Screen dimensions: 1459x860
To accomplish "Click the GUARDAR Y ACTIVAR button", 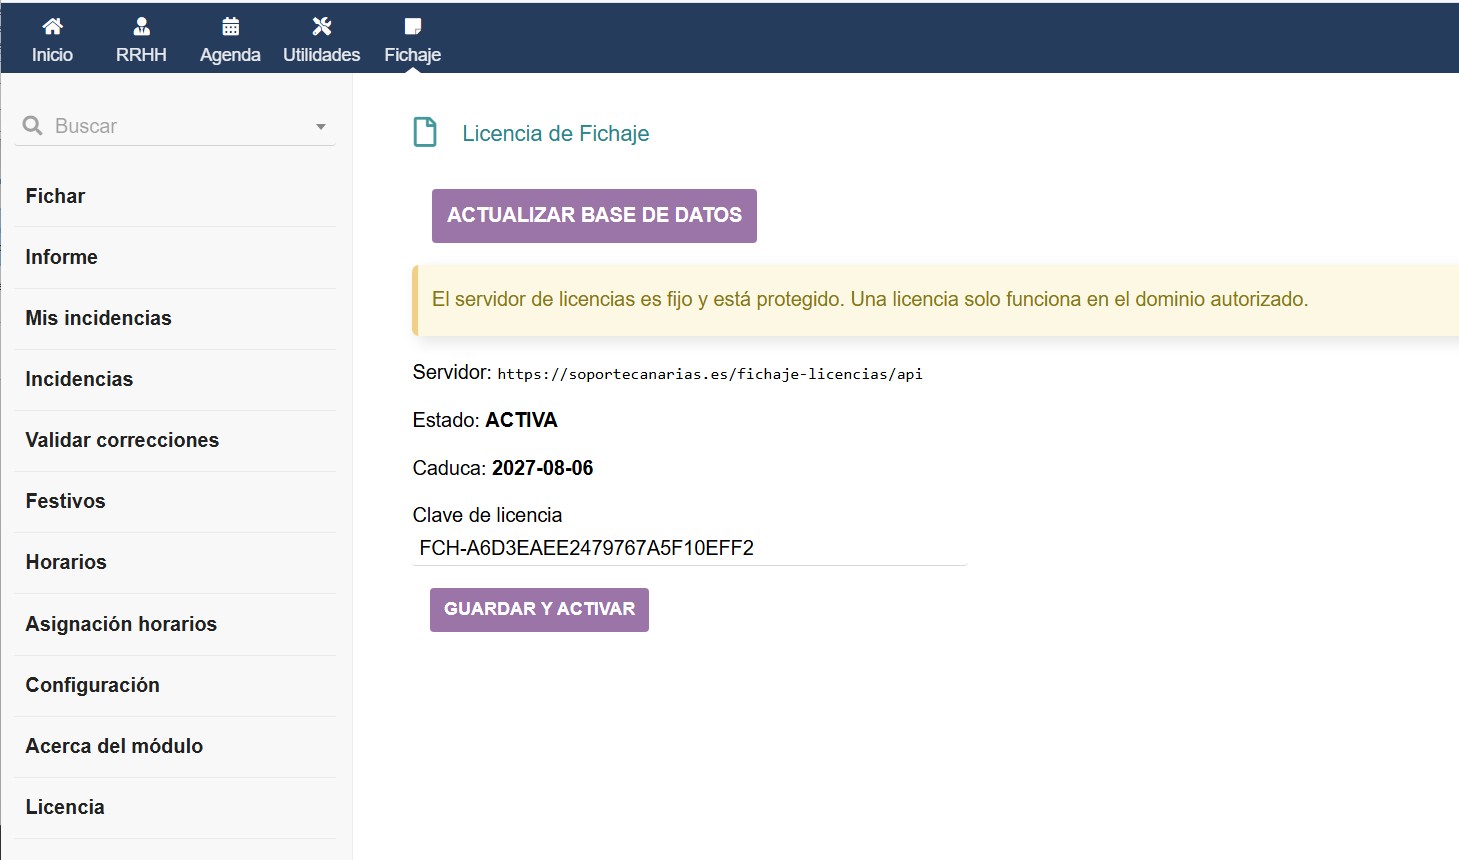I will 539,610.
